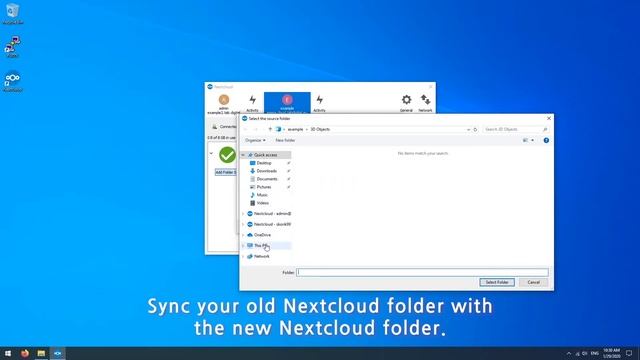The image size is (640, 360).
Task: Click the green sync checkmark icon
Action: [x=227, y=155]
